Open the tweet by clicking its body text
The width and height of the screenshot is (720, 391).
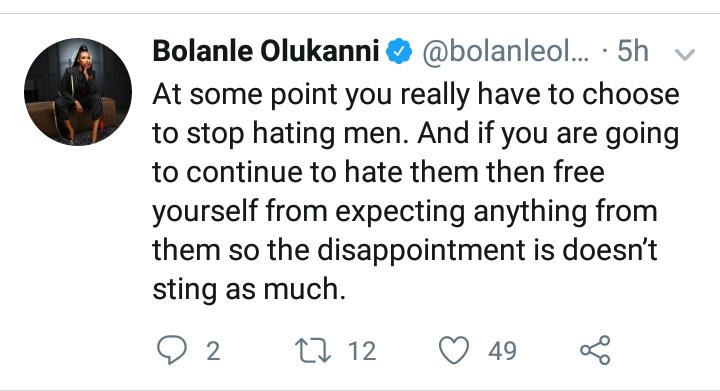[416, 192]
